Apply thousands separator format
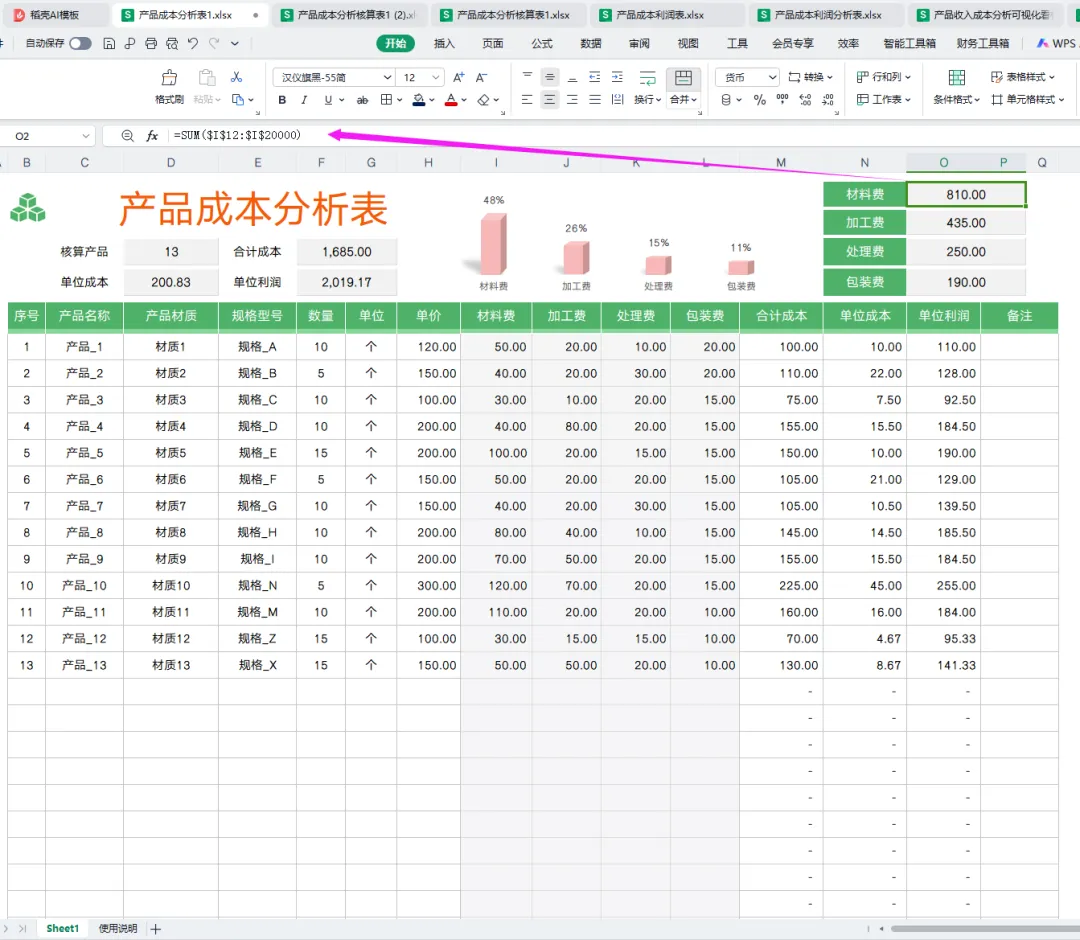This screenshot has width=1080, height=940. (782, 100)
